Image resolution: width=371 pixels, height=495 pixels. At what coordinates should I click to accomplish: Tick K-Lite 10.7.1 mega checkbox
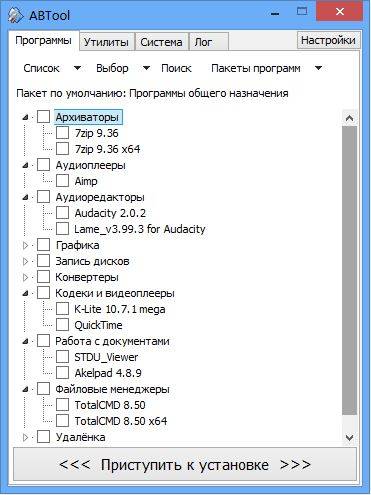(62, 309)
